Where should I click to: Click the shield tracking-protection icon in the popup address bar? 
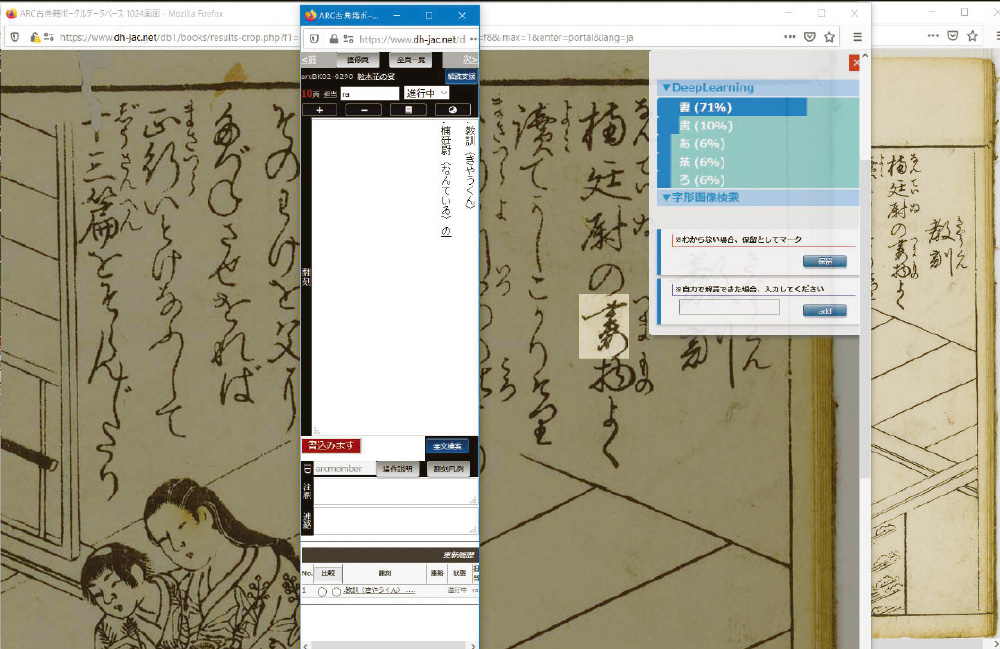coord(314,39)
